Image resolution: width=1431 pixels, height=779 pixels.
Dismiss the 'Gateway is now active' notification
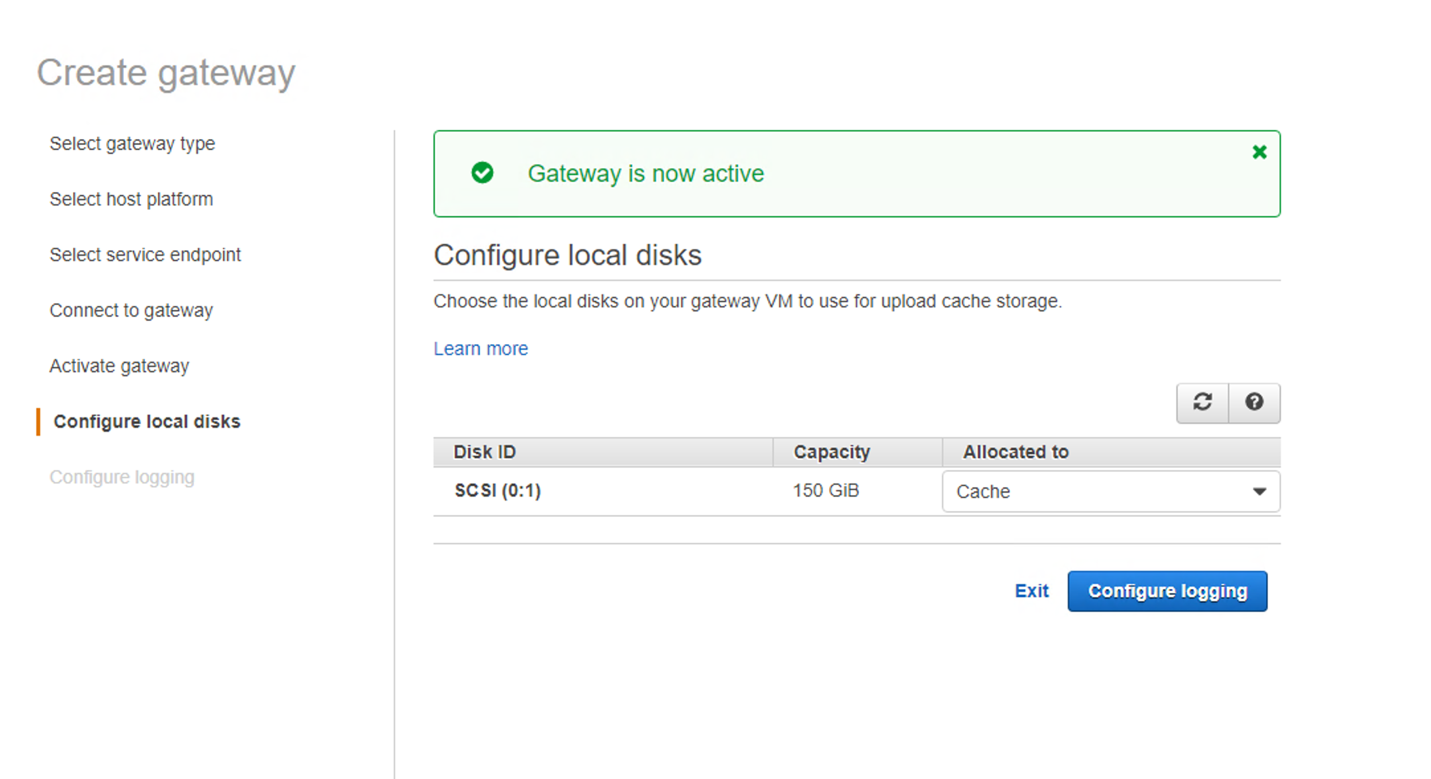(x=1259, y=152)
